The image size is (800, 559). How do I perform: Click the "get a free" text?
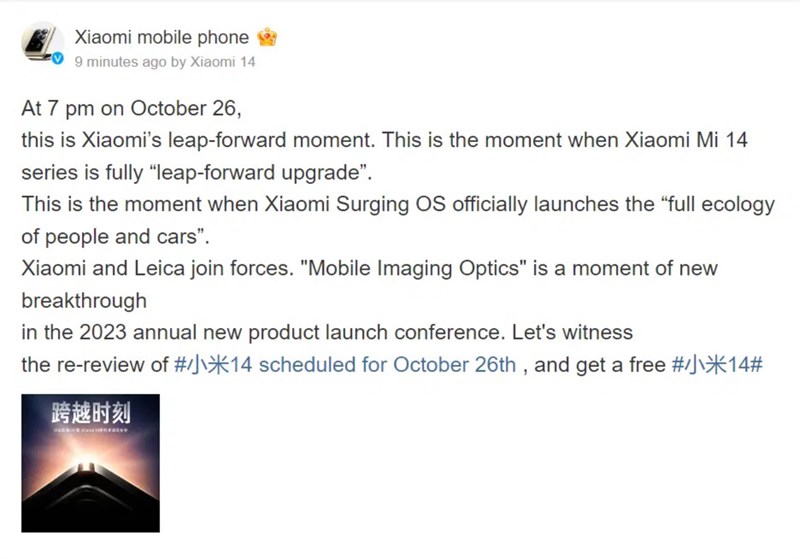coord(618,364)
